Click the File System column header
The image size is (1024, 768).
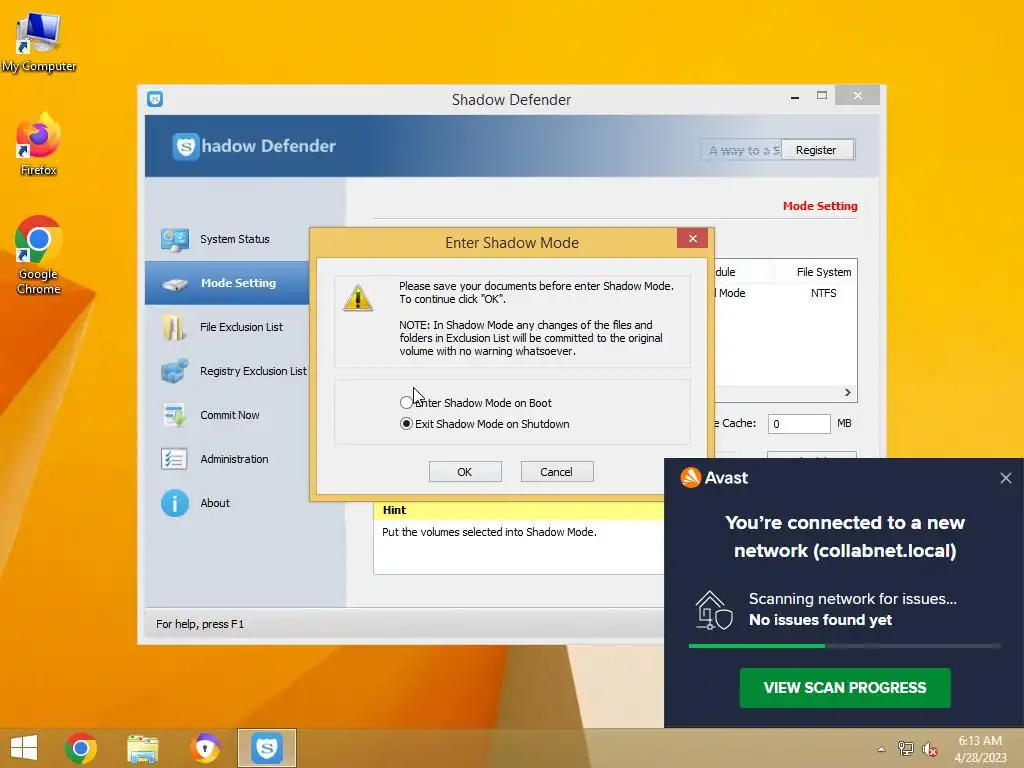tap(824, 272)
